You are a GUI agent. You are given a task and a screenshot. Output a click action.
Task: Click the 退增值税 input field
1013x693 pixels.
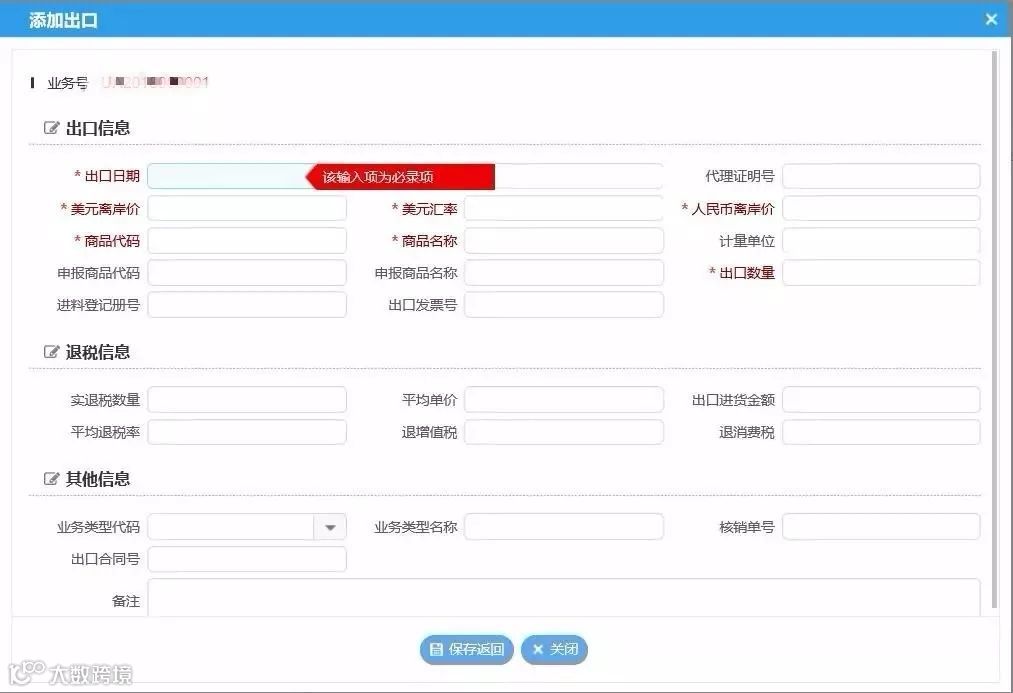coord(564,432)
